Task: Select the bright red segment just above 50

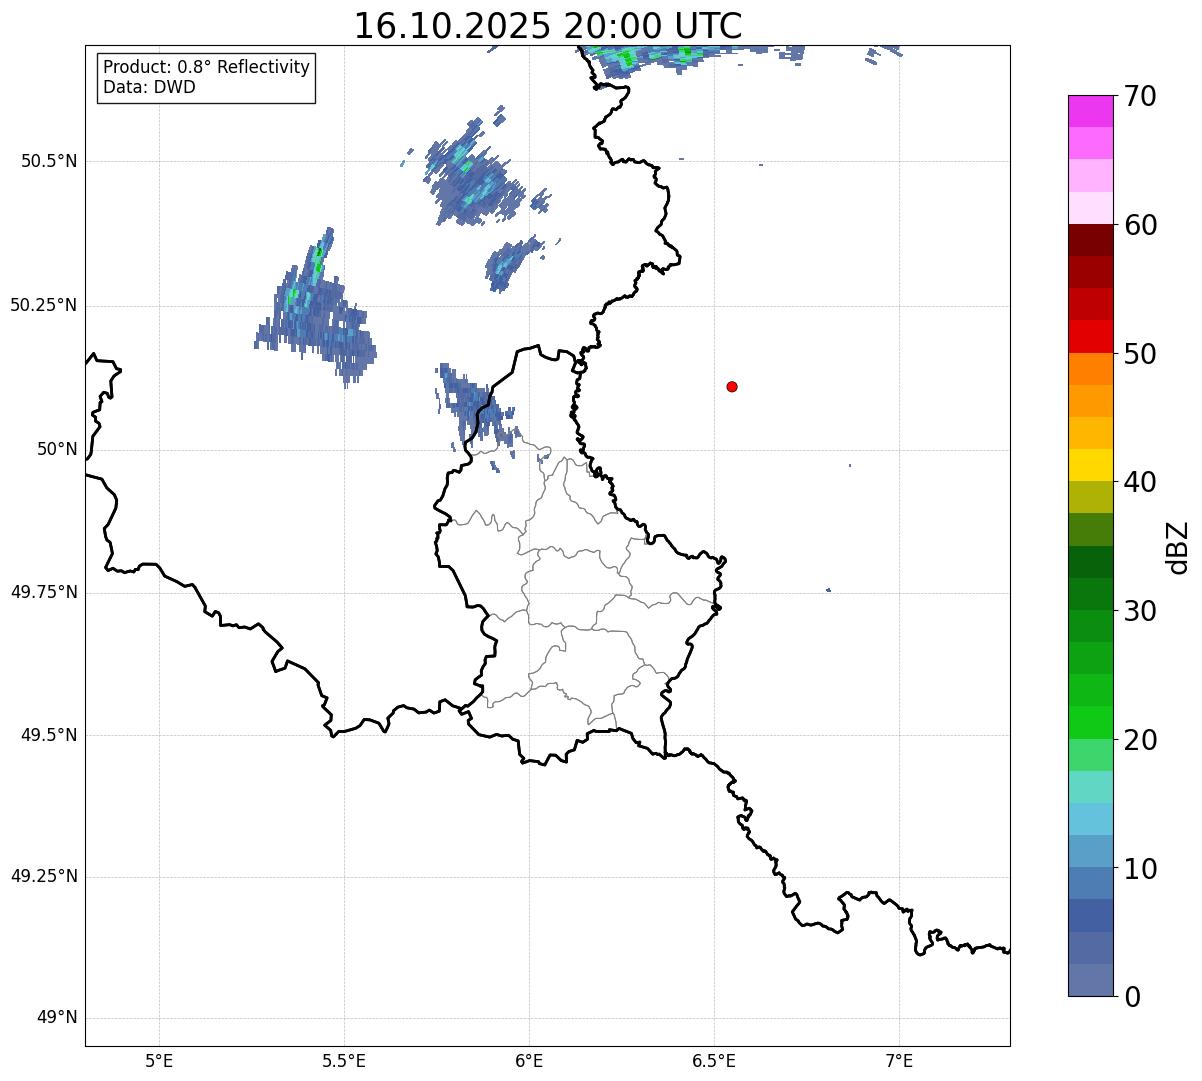Action: (1090, 336)
